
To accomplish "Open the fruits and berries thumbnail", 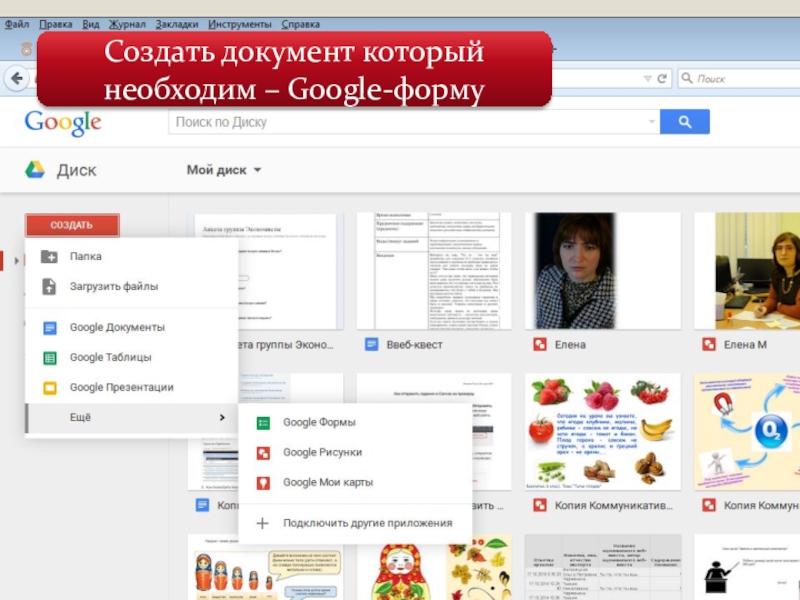I will pos(603,432).
